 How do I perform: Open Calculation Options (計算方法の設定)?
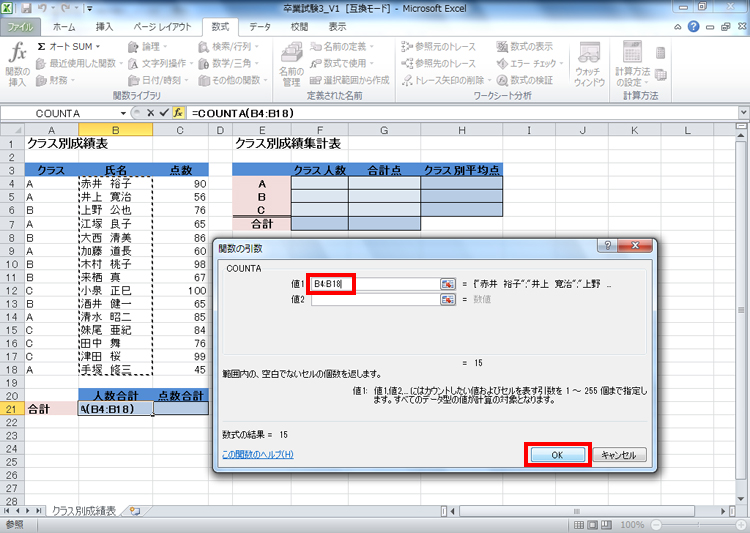click(x=632, y=65)
